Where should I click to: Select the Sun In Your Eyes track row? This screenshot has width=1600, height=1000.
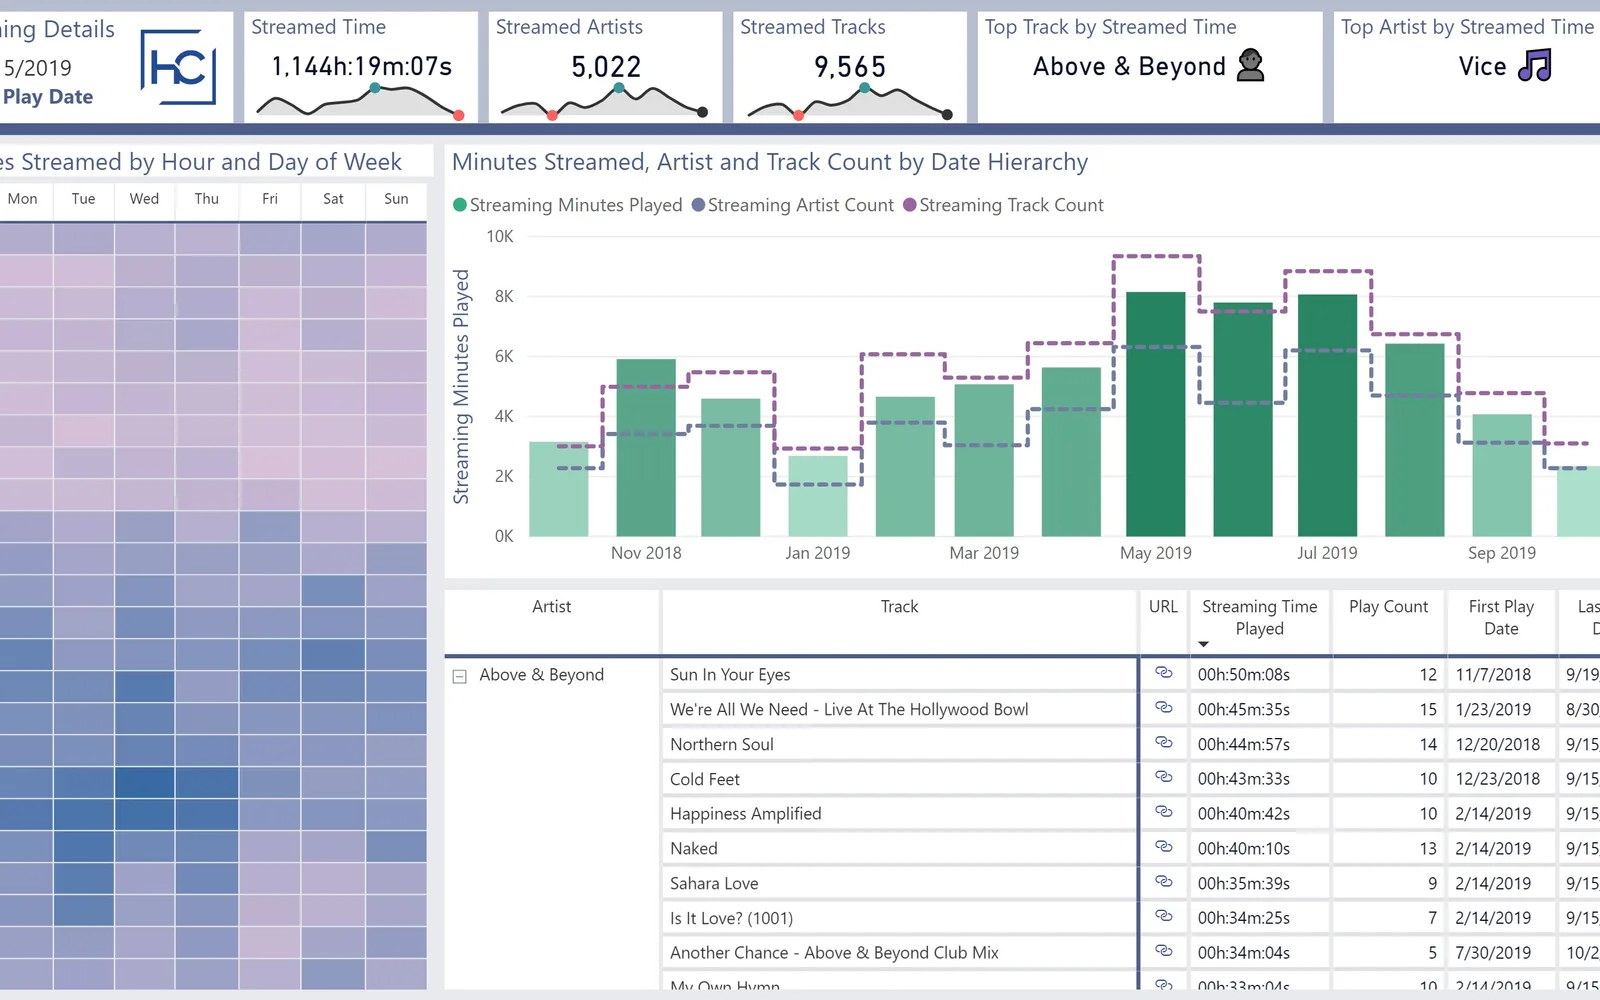pyautogui.click(x=899, y=675)
